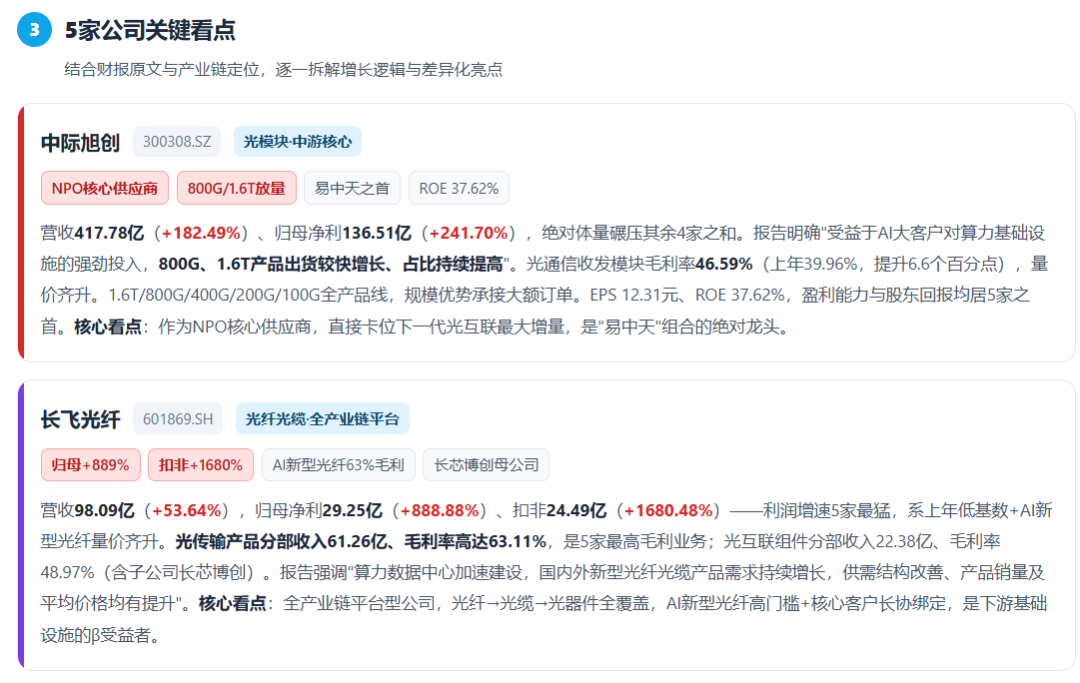Image resolution: width=1080 pixels, height=683 pixels.
Task: Click bold text 光传输产品分部收入61.26亿
Action: (x=281, y=542)
